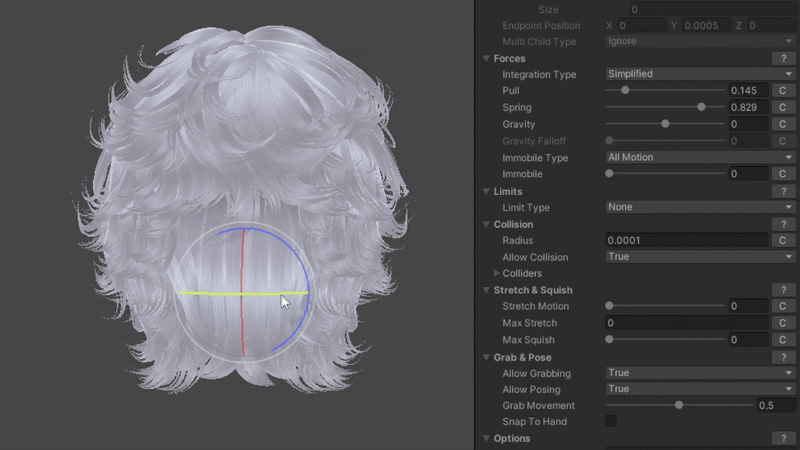
Task: Open the Immobile Type dropdown
Action: 699,157
